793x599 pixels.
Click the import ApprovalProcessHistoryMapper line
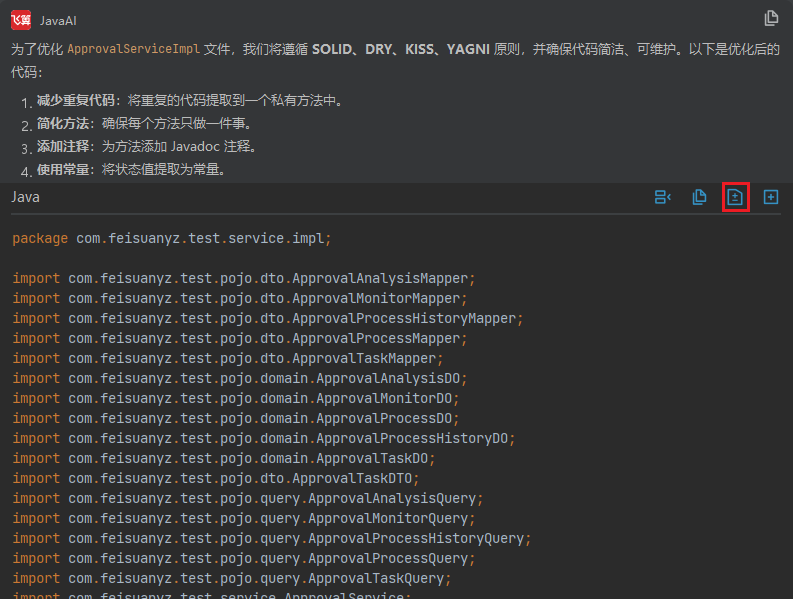[268, 318]
